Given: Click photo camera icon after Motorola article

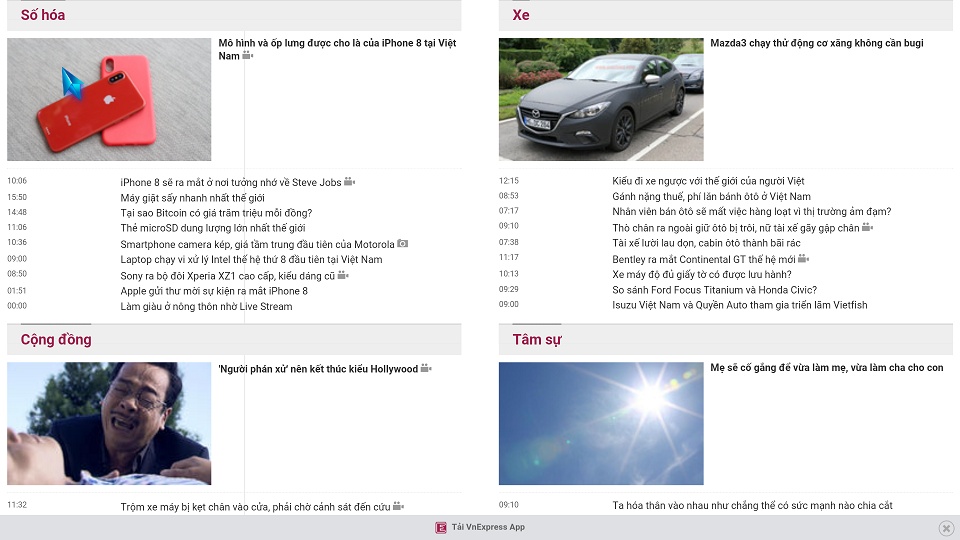Looking at the screenshot, I should [x=402, y=244].
